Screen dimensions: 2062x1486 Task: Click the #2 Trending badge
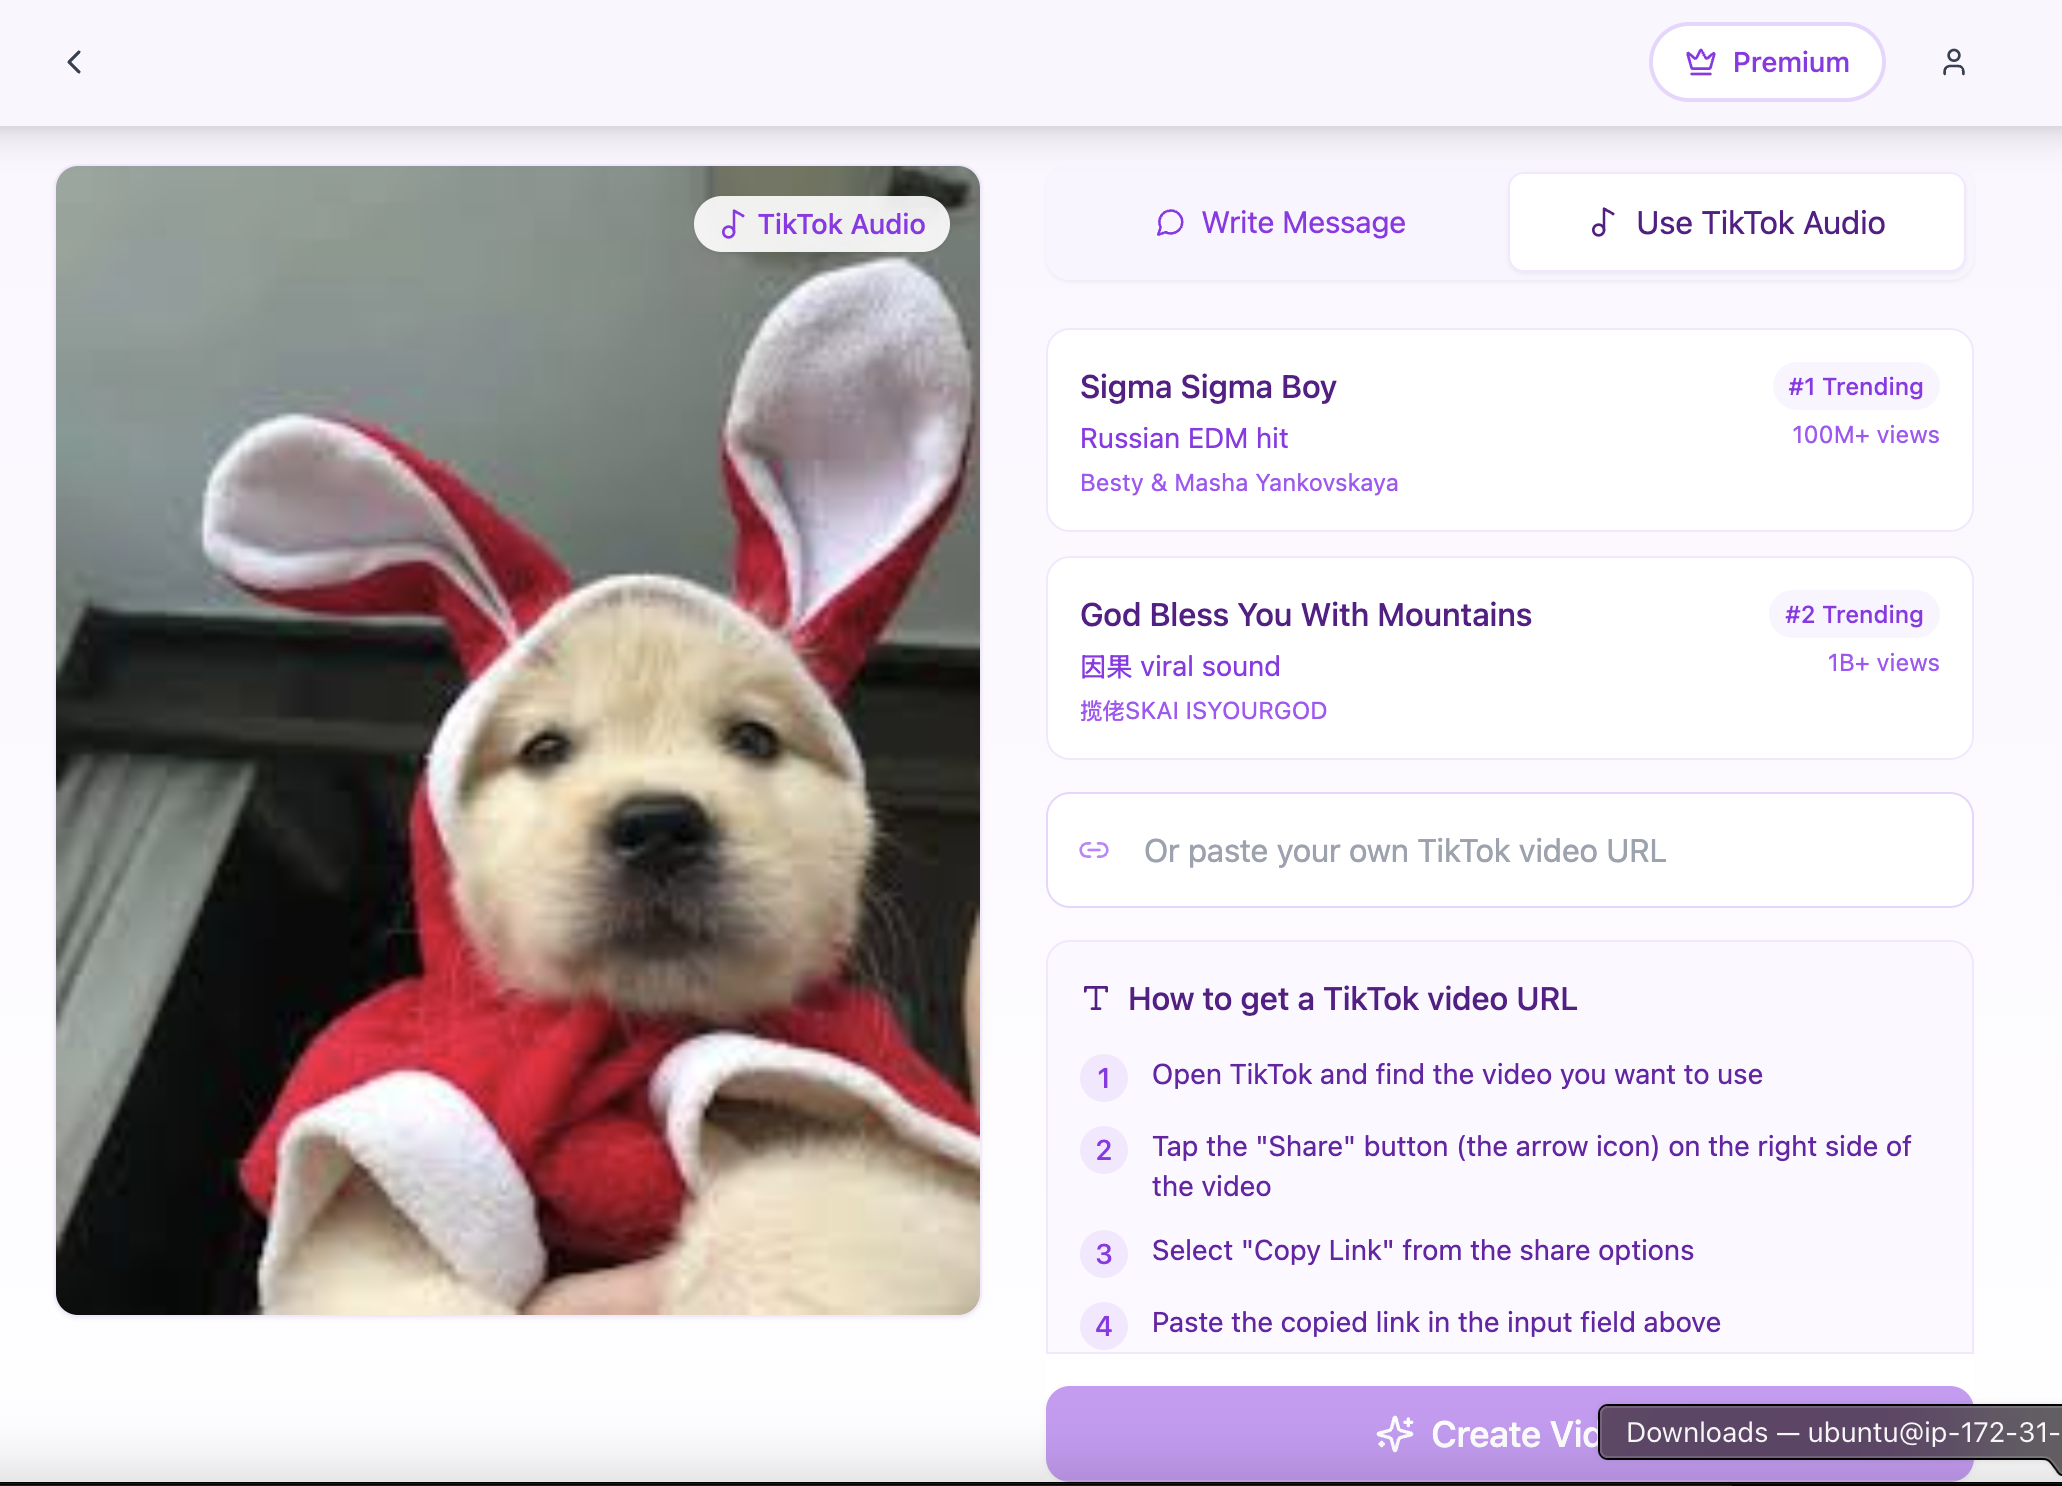point(1853,615)
